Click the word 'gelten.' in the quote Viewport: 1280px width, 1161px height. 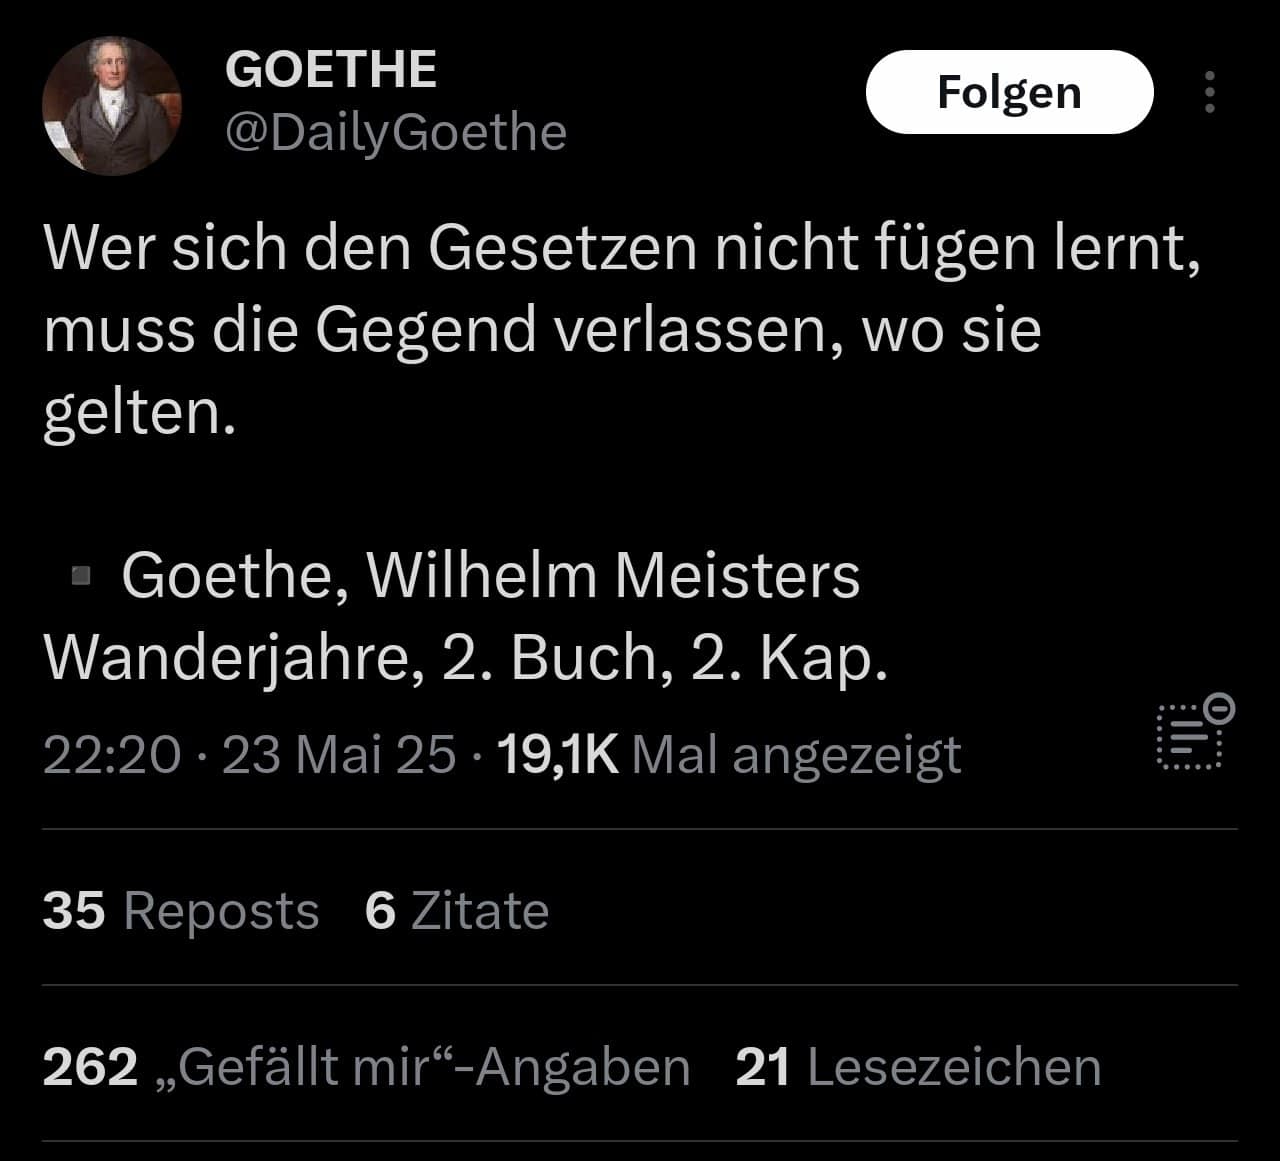click(x=139, y=413)
